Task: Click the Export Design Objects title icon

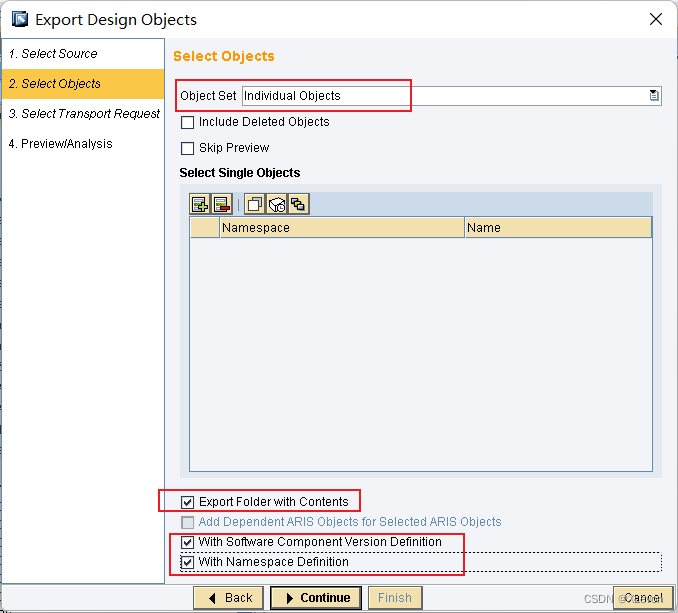Action: tap(20, 19)
